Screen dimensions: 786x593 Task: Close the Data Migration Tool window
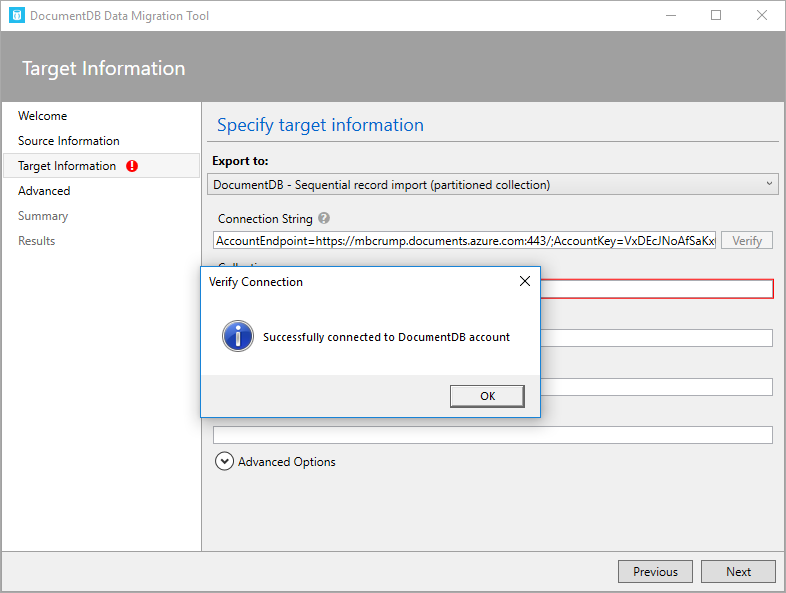(761, 16)
